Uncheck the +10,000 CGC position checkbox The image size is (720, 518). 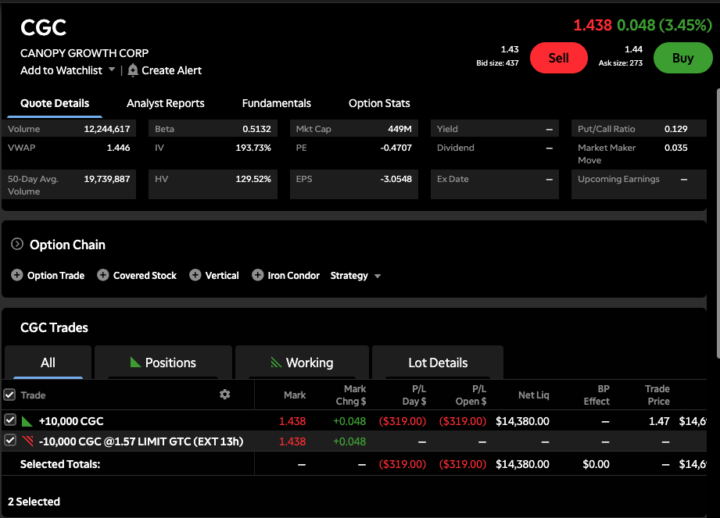tap(10, 421)
